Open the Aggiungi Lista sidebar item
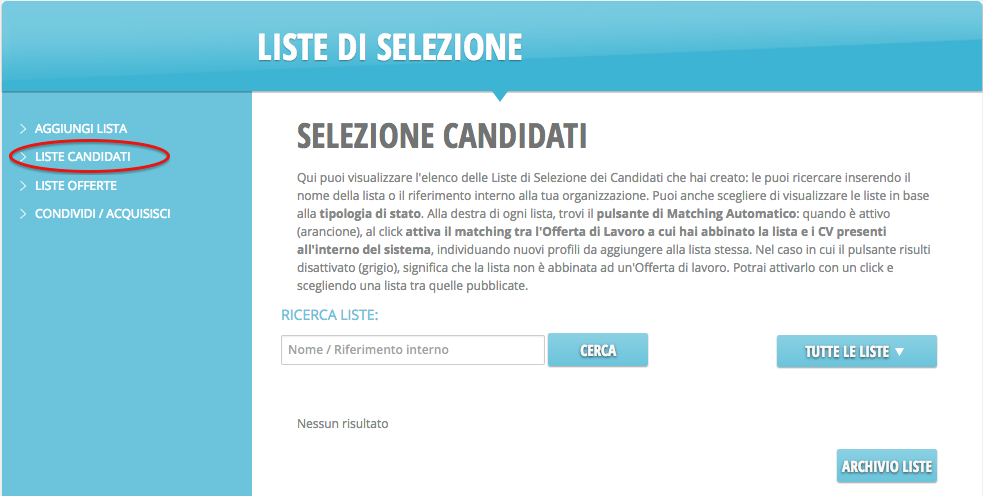The height and width of the screenshot is (496, 983). click(x=81, y=129)
